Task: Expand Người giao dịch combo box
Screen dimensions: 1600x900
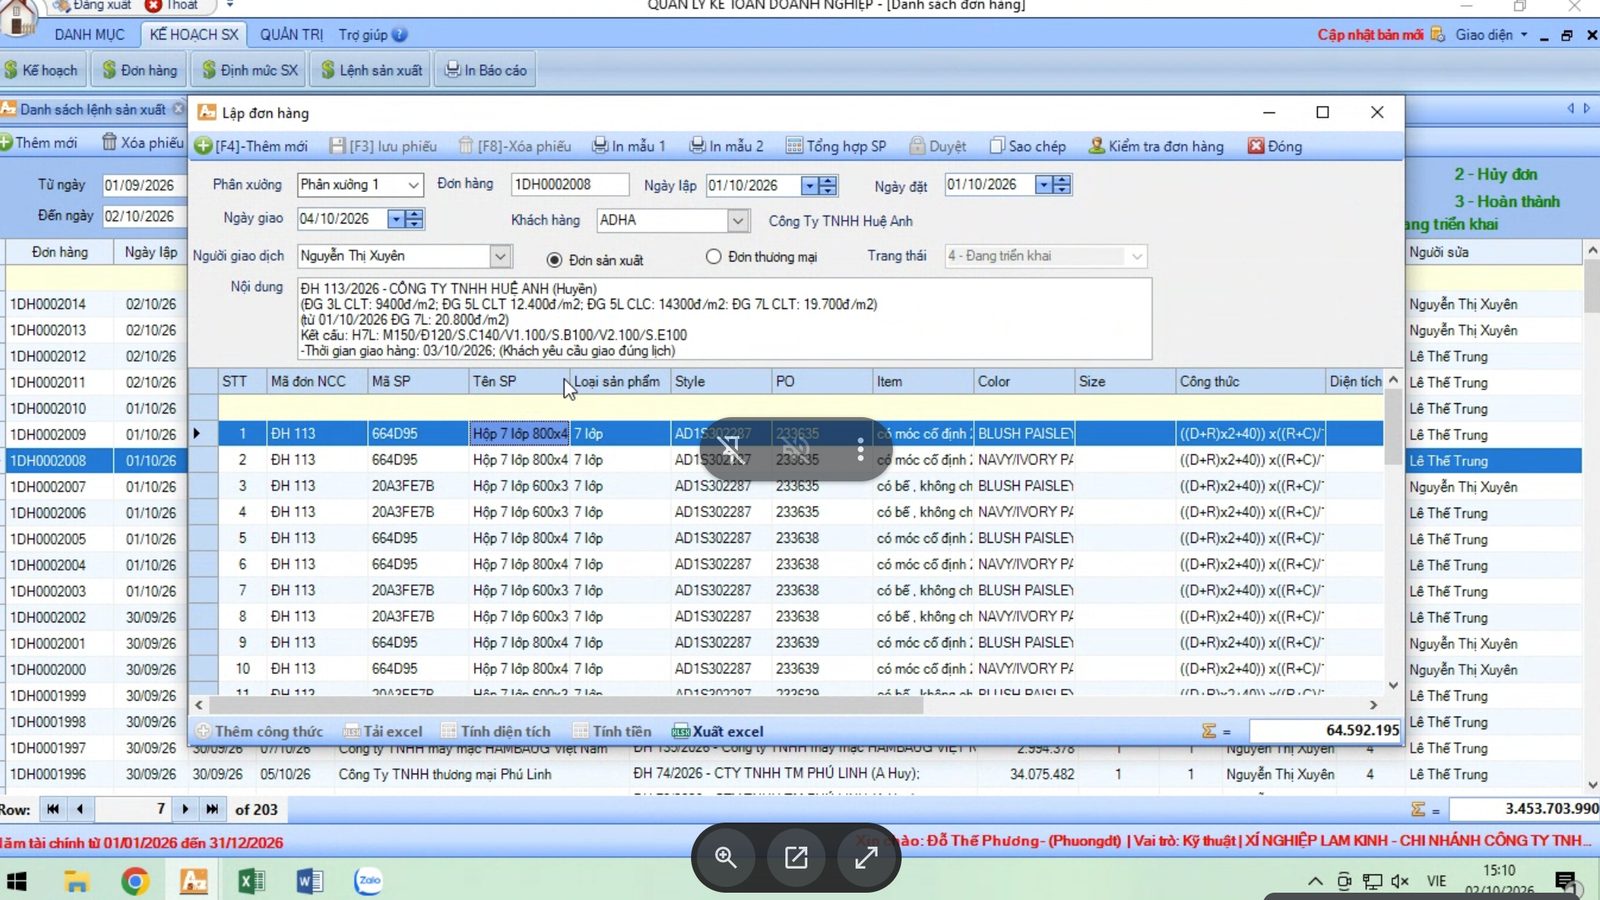Action: click(x=500, y=256)
